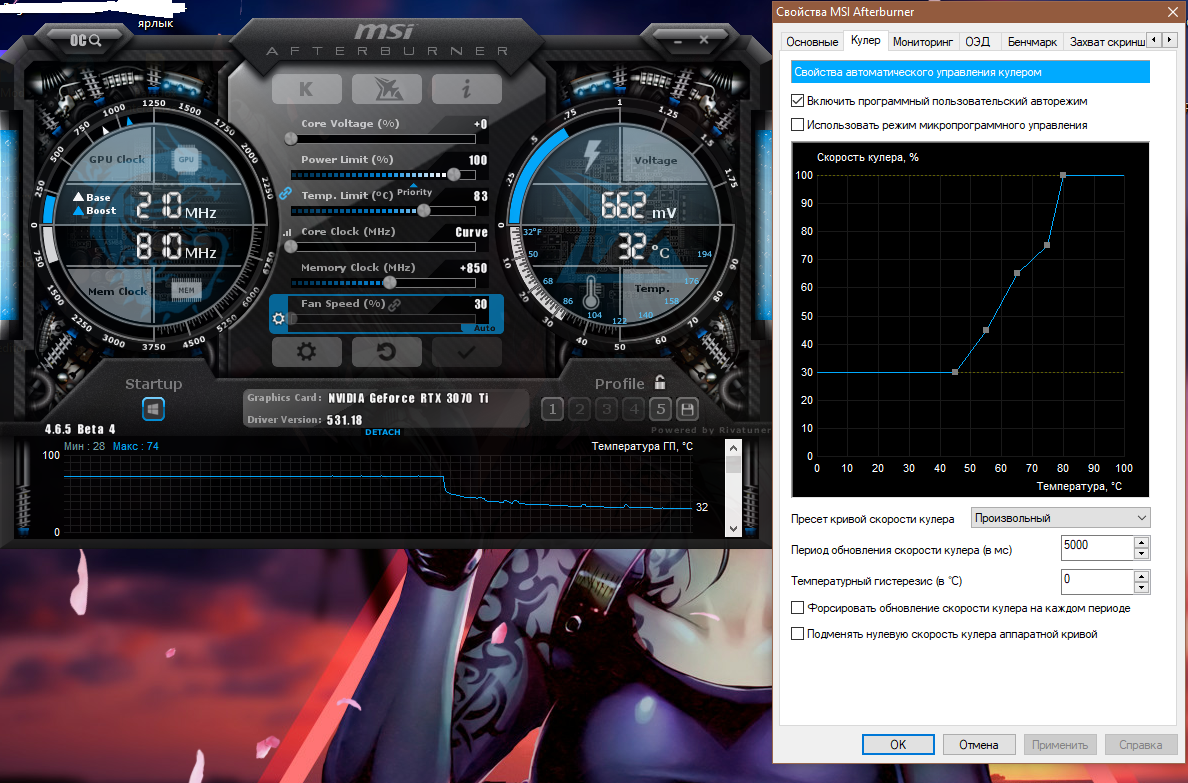Screen dimensions: 1188x783
Task: Open the OC Scanner search button
Action: coord(85,40)
